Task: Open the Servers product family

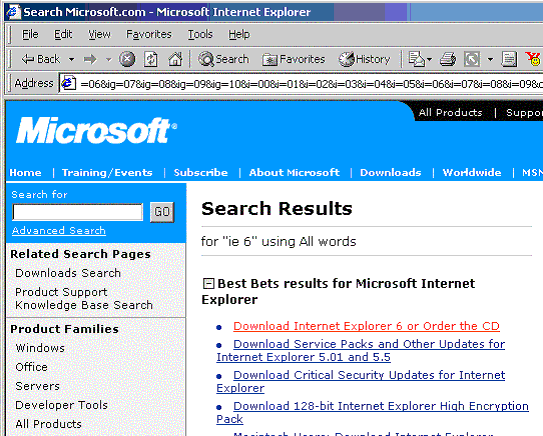Action: tap(37, 386)
